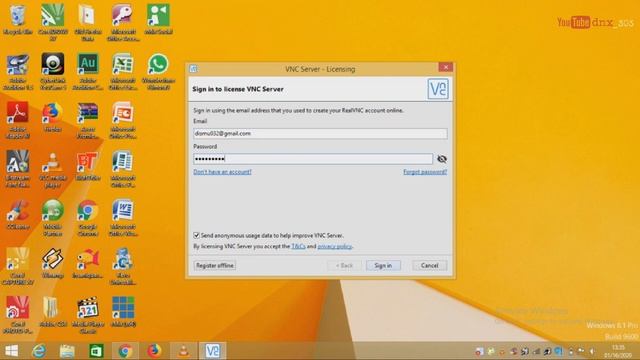
Task: Open Windows Store from the taskbar
Action: pos(96,351)
